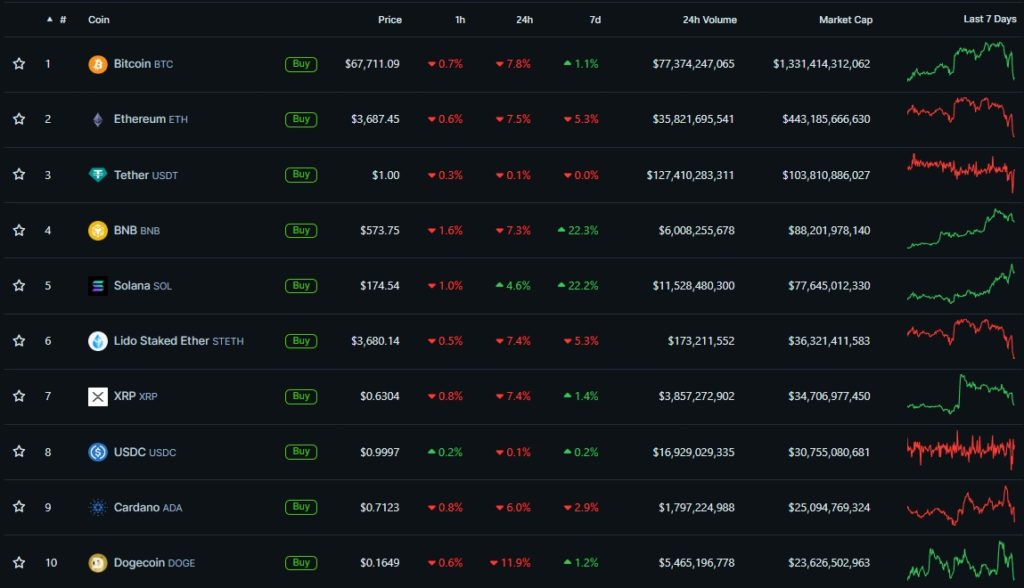1024x588 pixels.
Task: Favorite Dogecoin using its star toggle
Action: [x=18, y=562]
